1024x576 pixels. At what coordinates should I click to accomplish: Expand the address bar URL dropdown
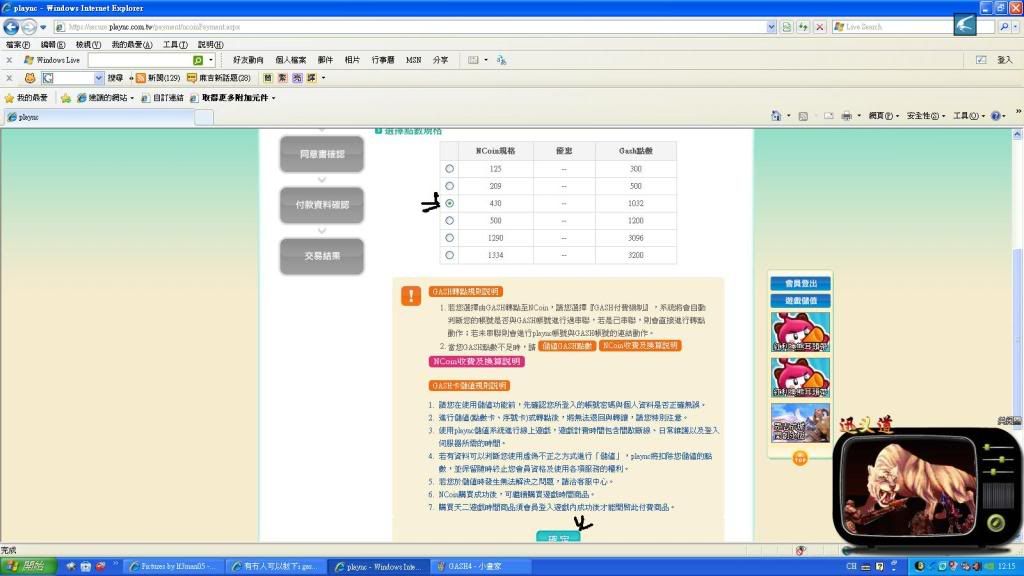(771, 27)
